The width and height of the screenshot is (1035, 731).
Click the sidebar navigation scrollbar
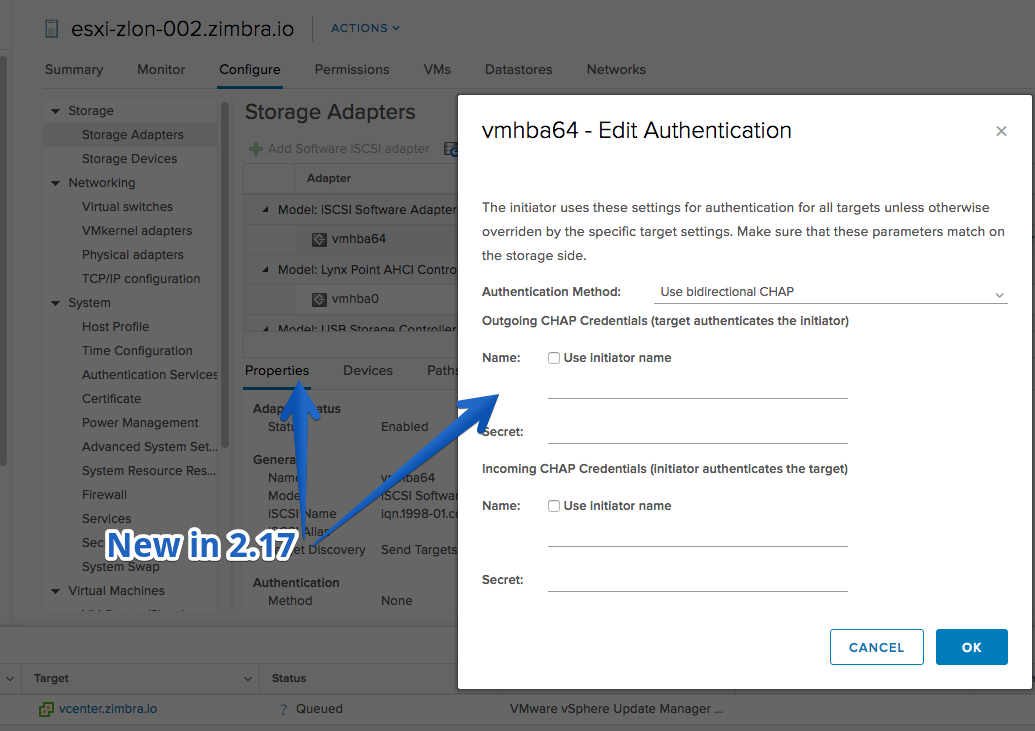pos(225,275)
